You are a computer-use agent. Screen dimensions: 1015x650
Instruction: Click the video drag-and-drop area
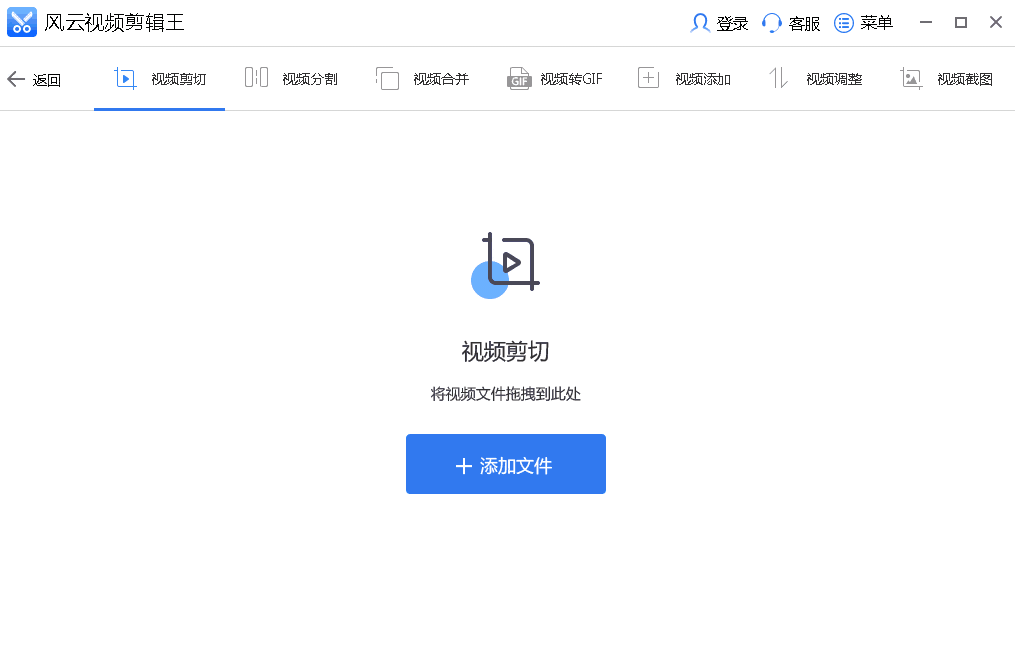(x=505, y=393)
